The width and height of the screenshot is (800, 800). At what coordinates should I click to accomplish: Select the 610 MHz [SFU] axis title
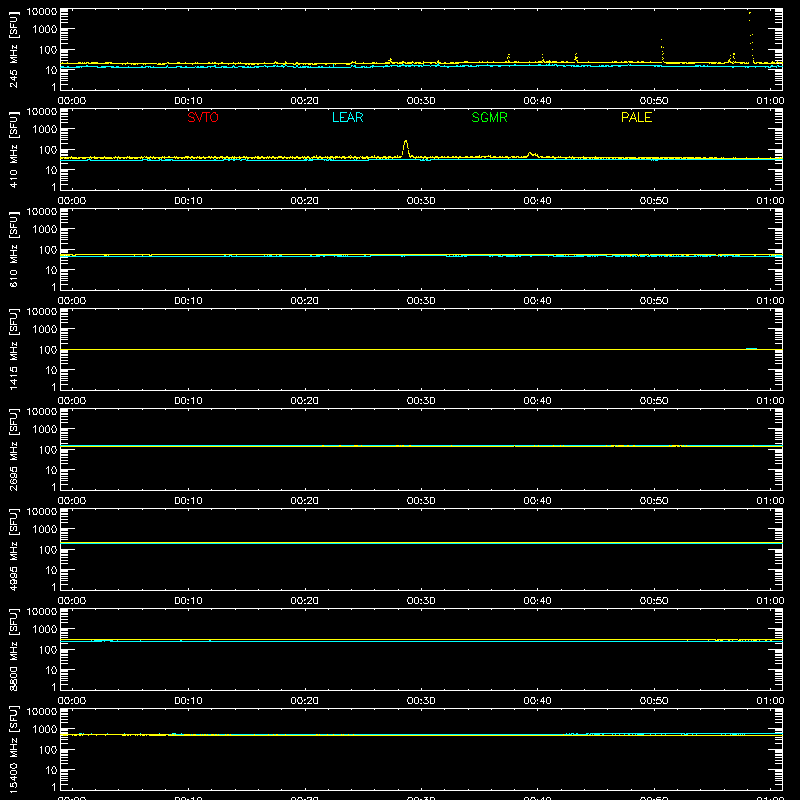(x=14, y=249)
